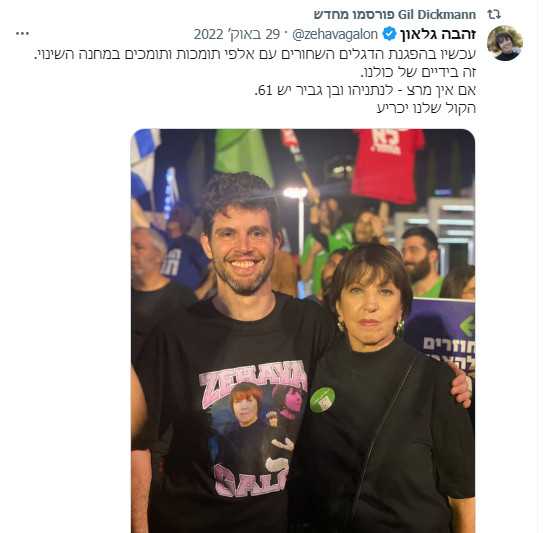Open the author's round profile picture

505,43
